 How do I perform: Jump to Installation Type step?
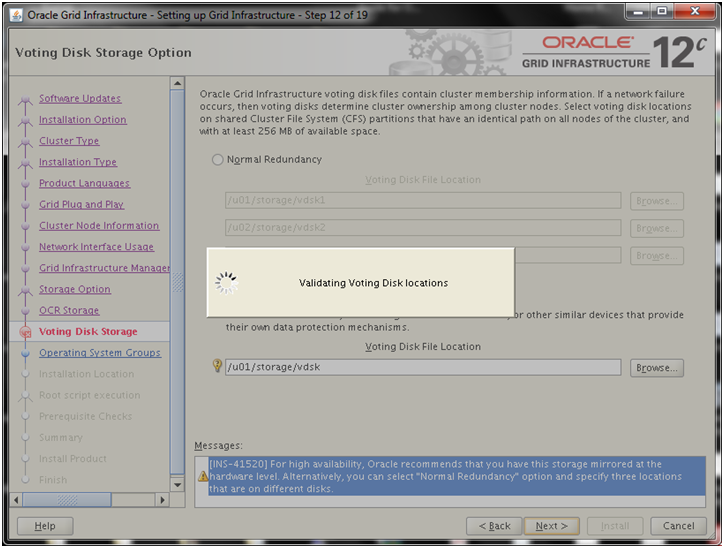(78, 162)
